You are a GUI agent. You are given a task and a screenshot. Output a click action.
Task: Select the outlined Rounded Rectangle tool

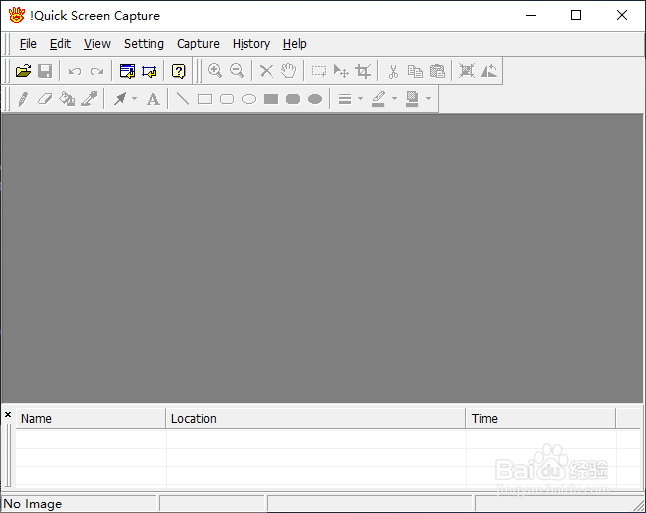227,99
